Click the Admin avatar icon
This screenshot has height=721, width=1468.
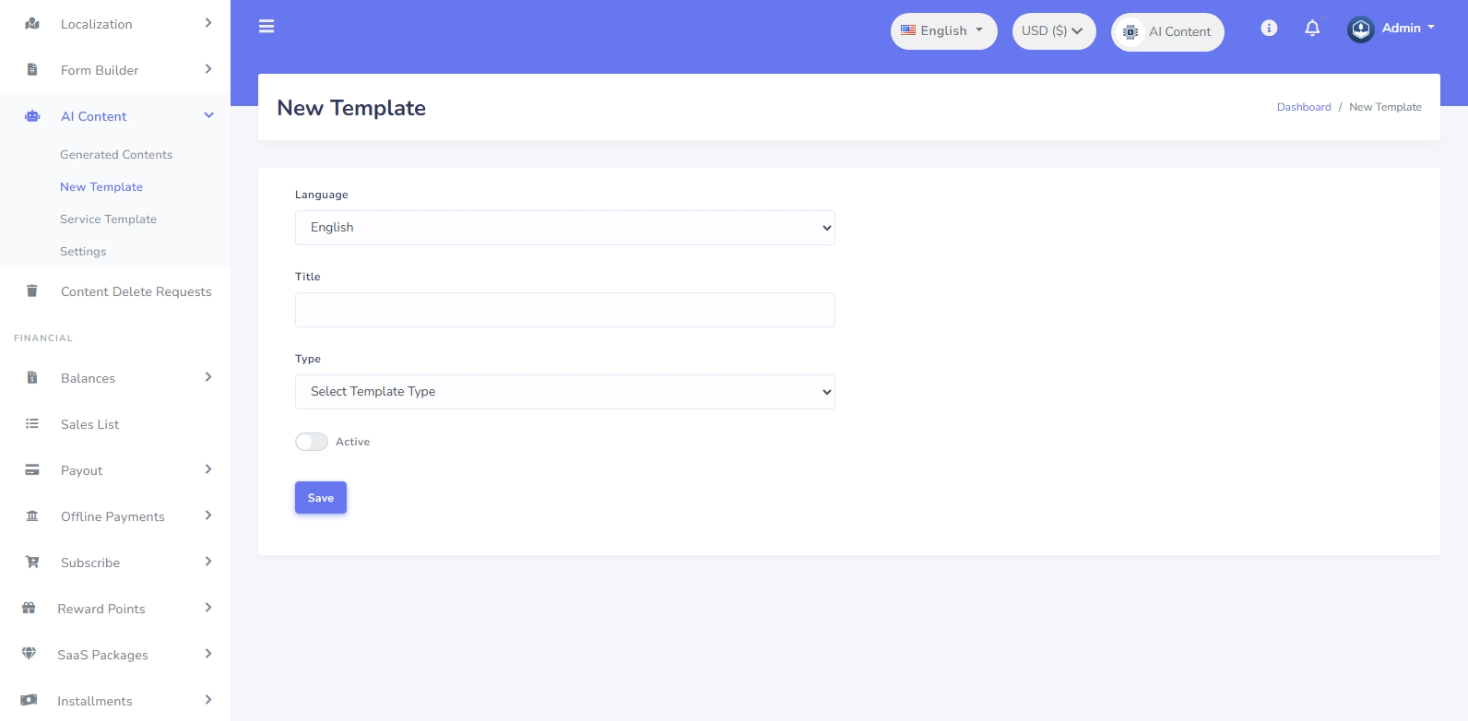(x=1360, y=29)
